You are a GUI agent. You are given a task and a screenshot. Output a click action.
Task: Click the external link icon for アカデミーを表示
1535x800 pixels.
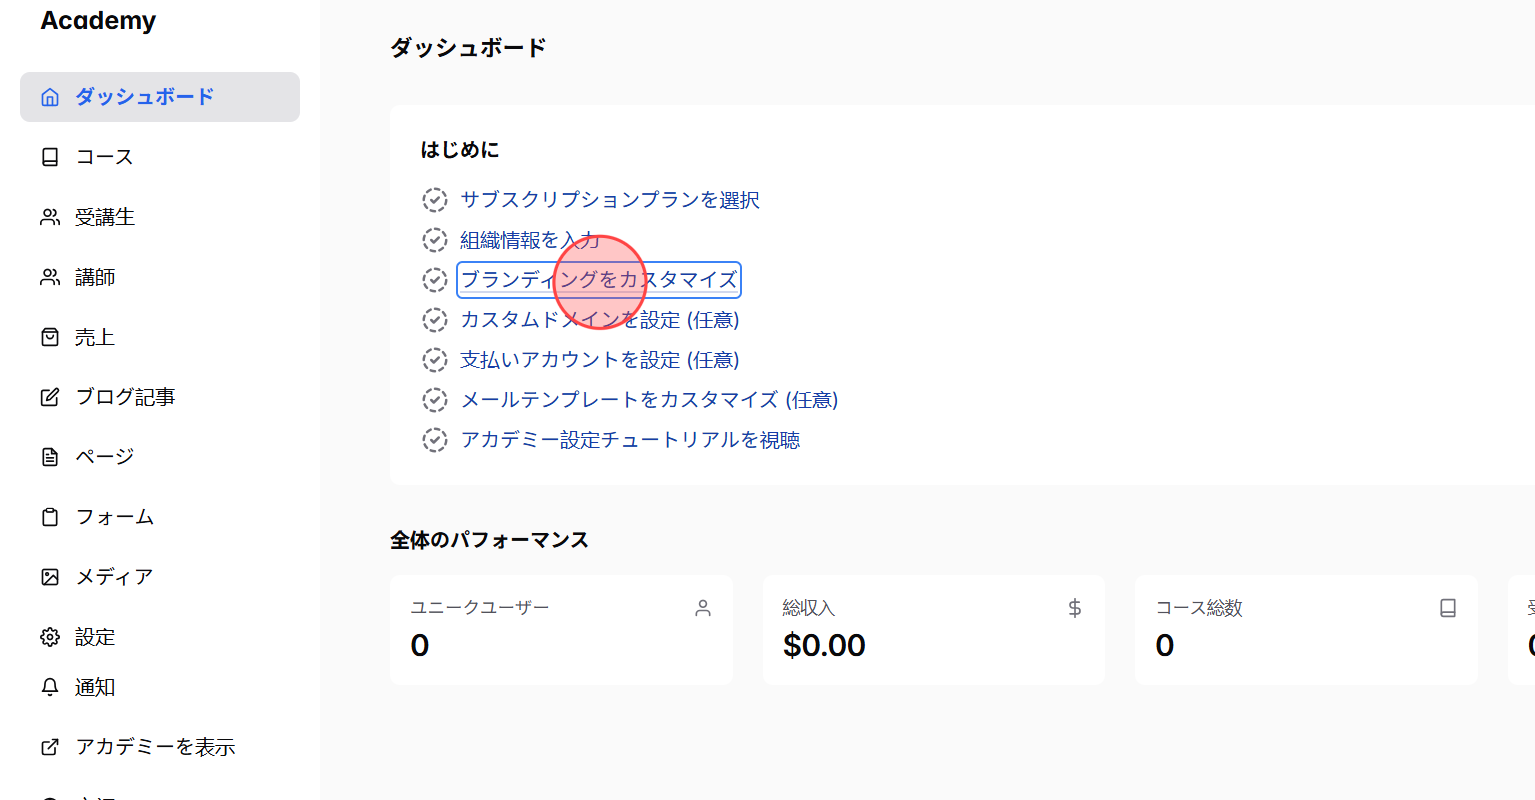[49, 746]
